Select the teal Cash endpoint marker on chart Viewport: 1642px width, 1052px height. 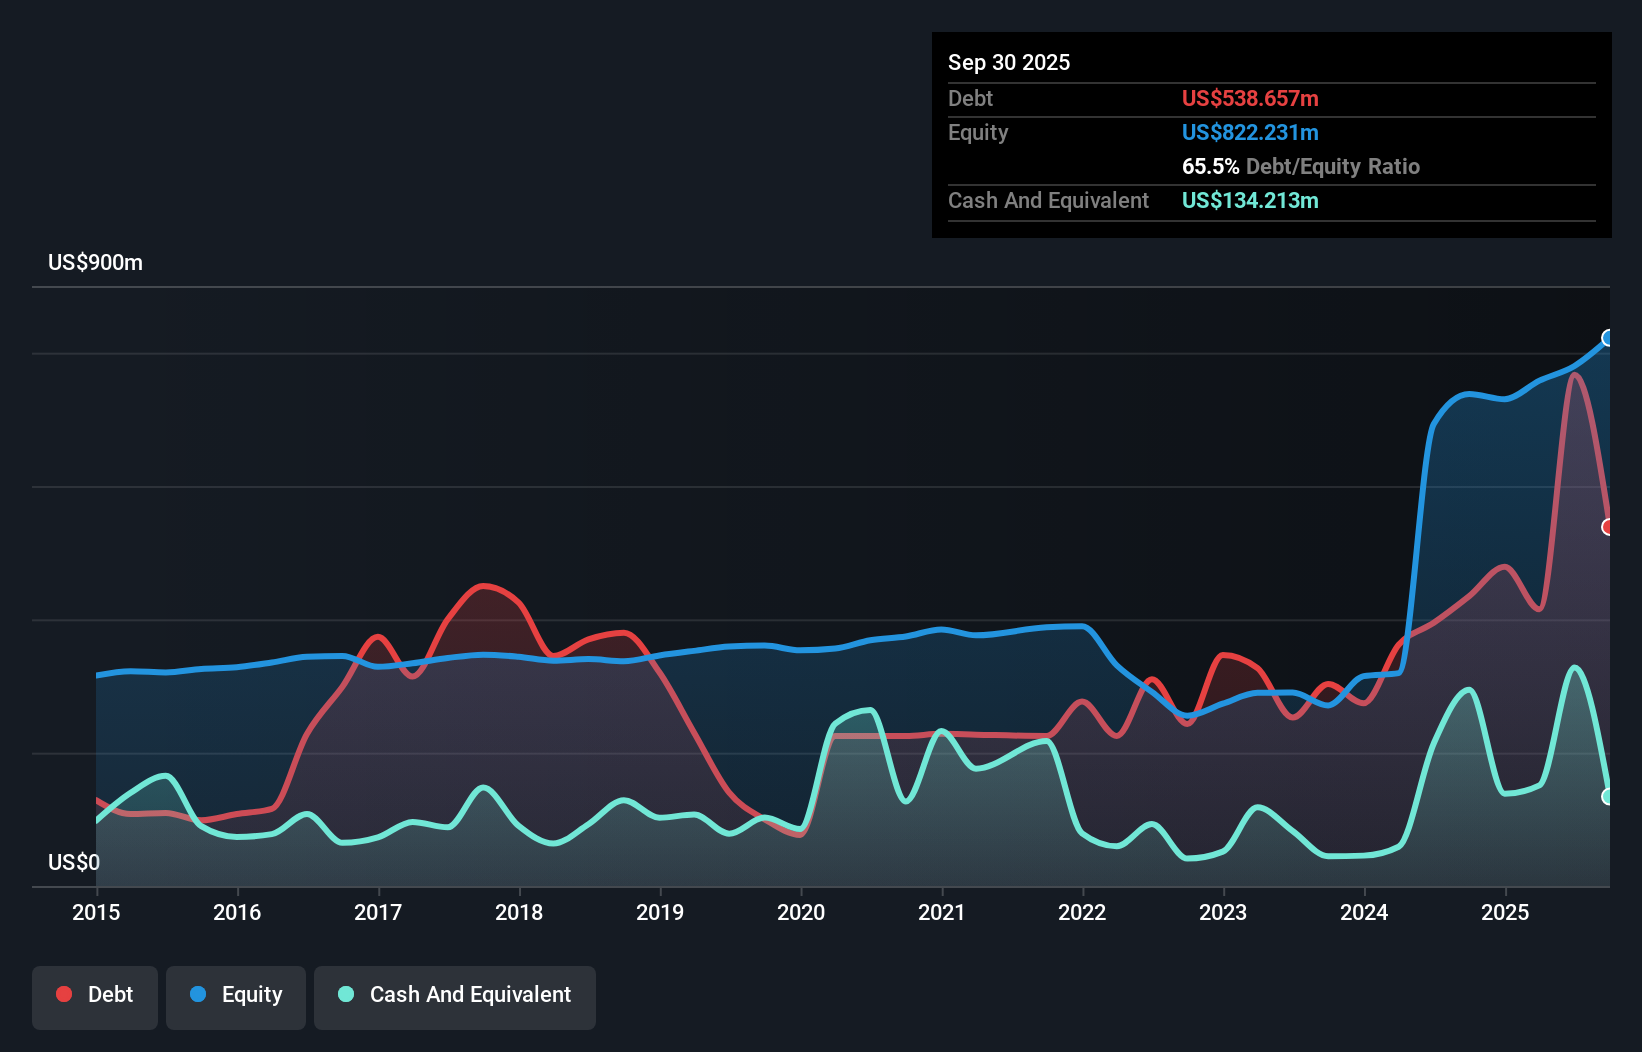(x=1608, y=797)
